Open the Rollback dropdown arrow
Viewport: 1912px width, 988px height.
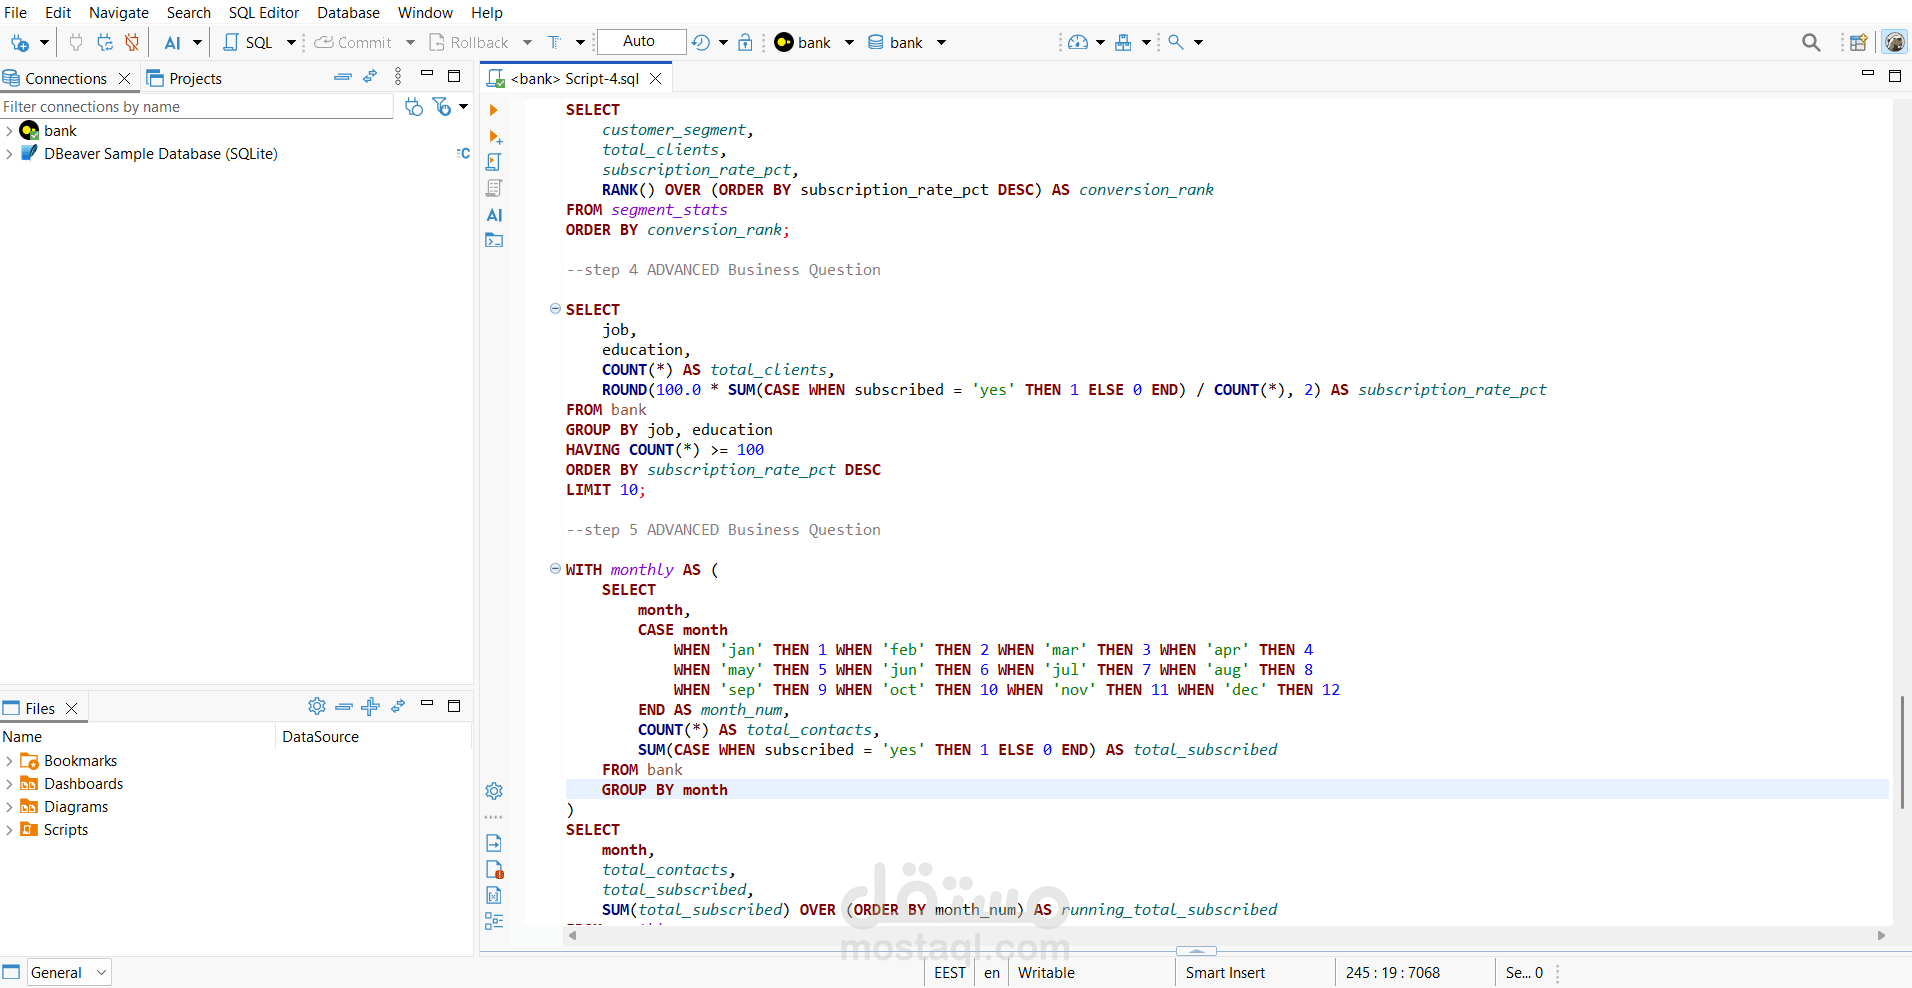(x=527, y=43)
